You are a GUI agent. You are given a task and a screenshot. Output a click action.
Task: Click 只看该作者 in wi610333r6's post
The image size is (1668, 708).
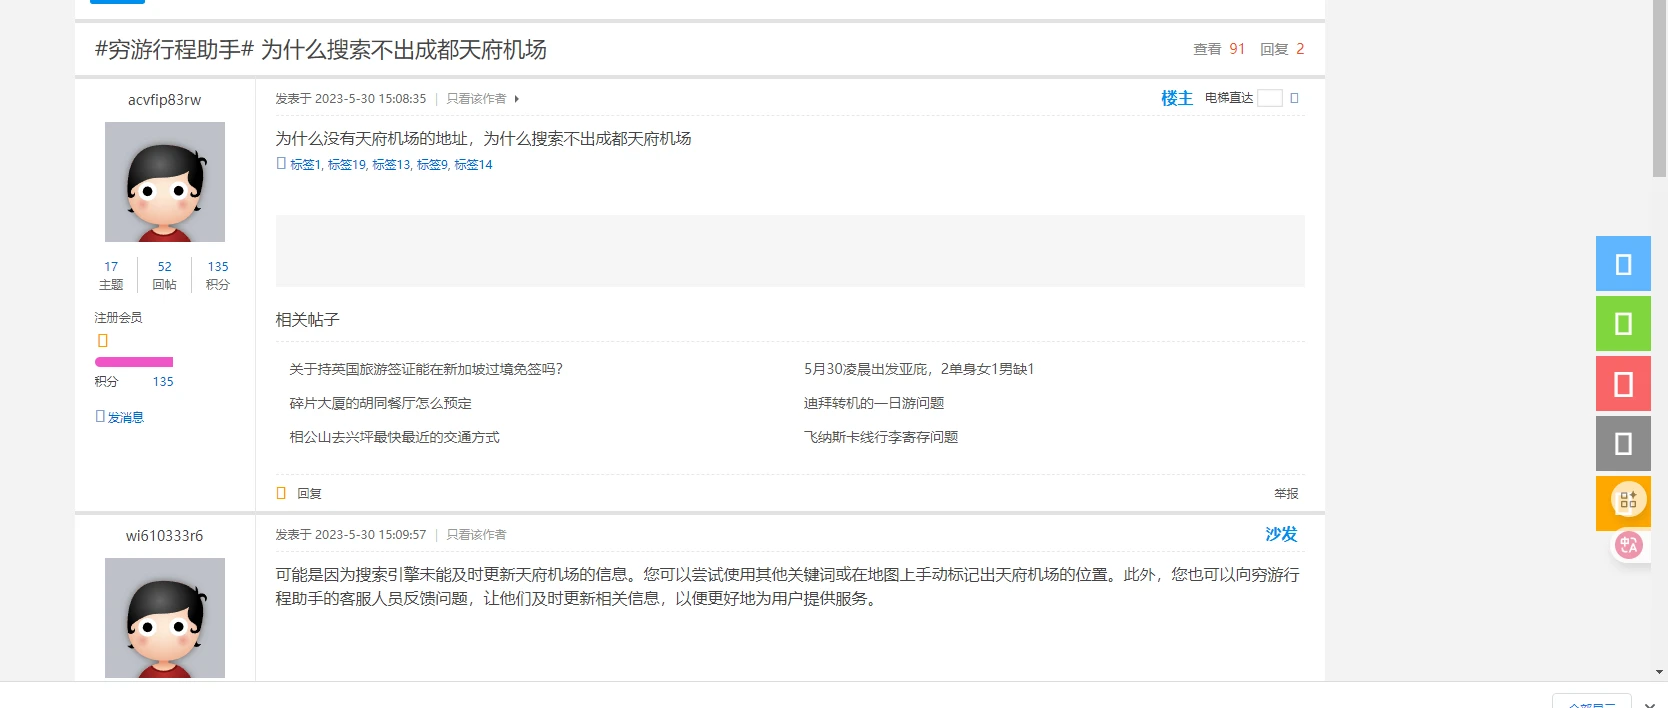[476, 535]
